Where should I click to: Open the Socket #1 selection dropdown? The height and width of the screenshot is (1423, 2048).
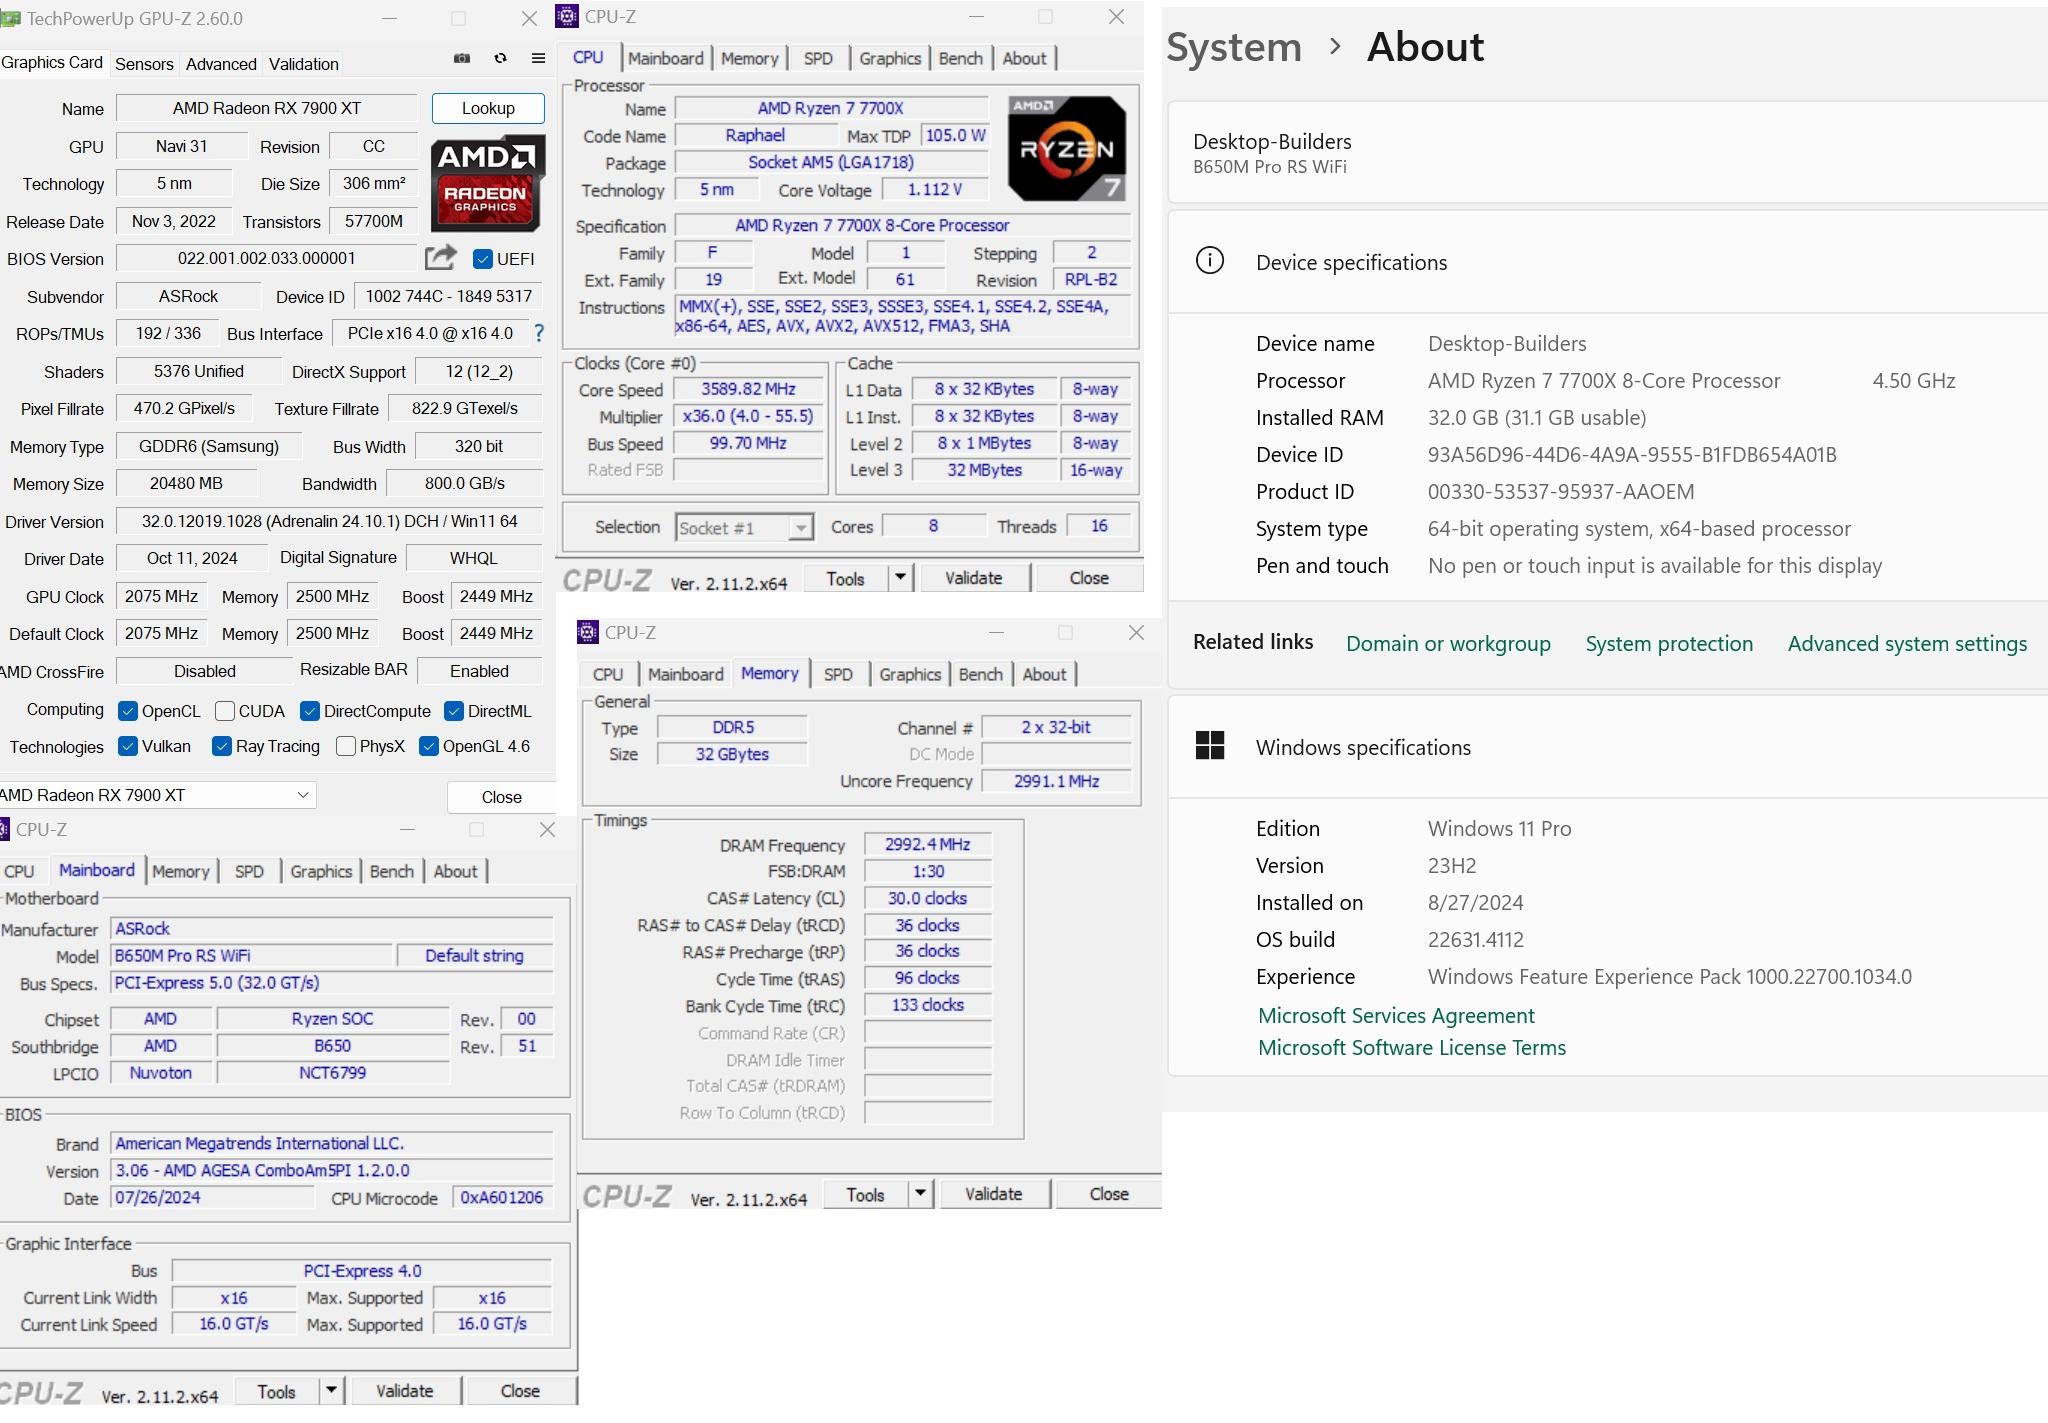coord(744,527)
